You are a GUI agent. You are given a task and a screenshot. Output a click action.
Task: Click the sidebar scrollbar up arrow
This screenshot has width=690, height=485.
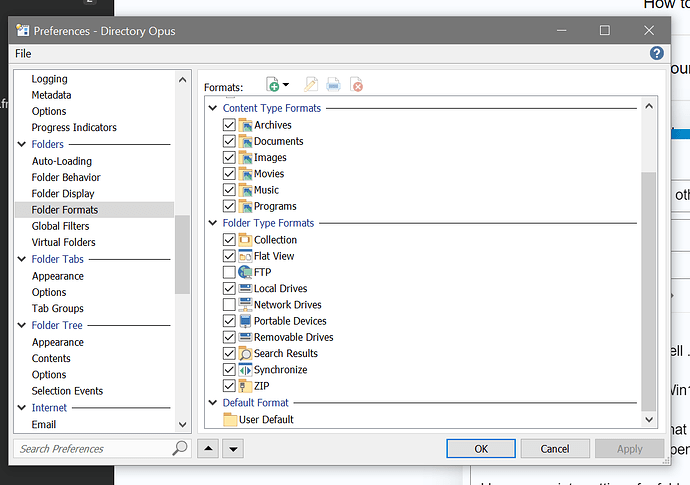click(183, 80)
